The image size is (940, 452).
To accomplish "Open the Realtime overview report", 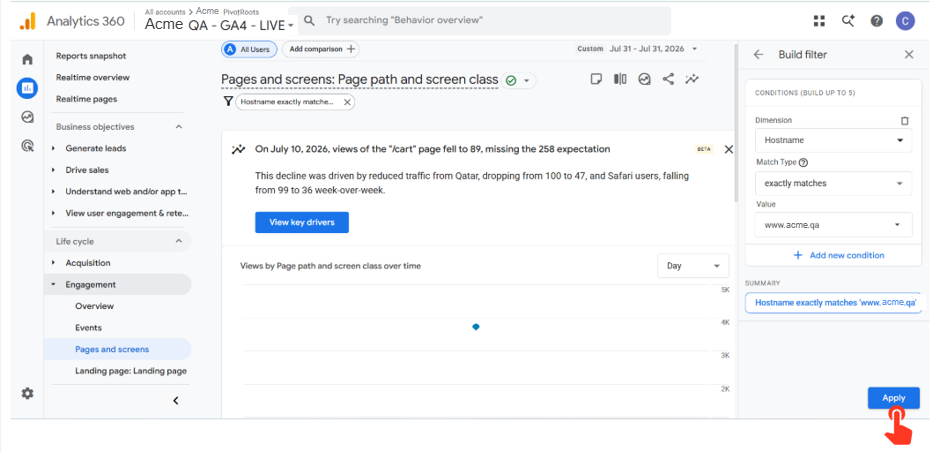I will (x=93, y=77).
